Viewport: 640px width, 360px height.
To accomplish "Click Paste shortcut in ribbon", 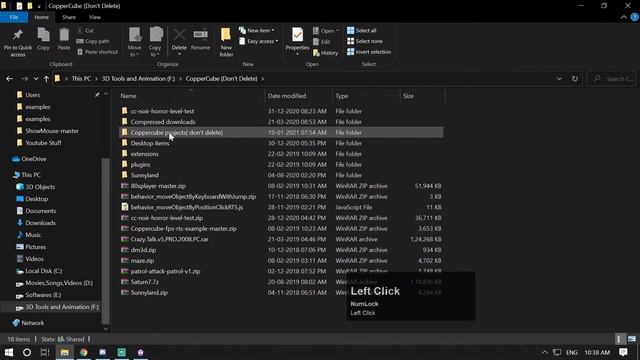I will [97, 52].
